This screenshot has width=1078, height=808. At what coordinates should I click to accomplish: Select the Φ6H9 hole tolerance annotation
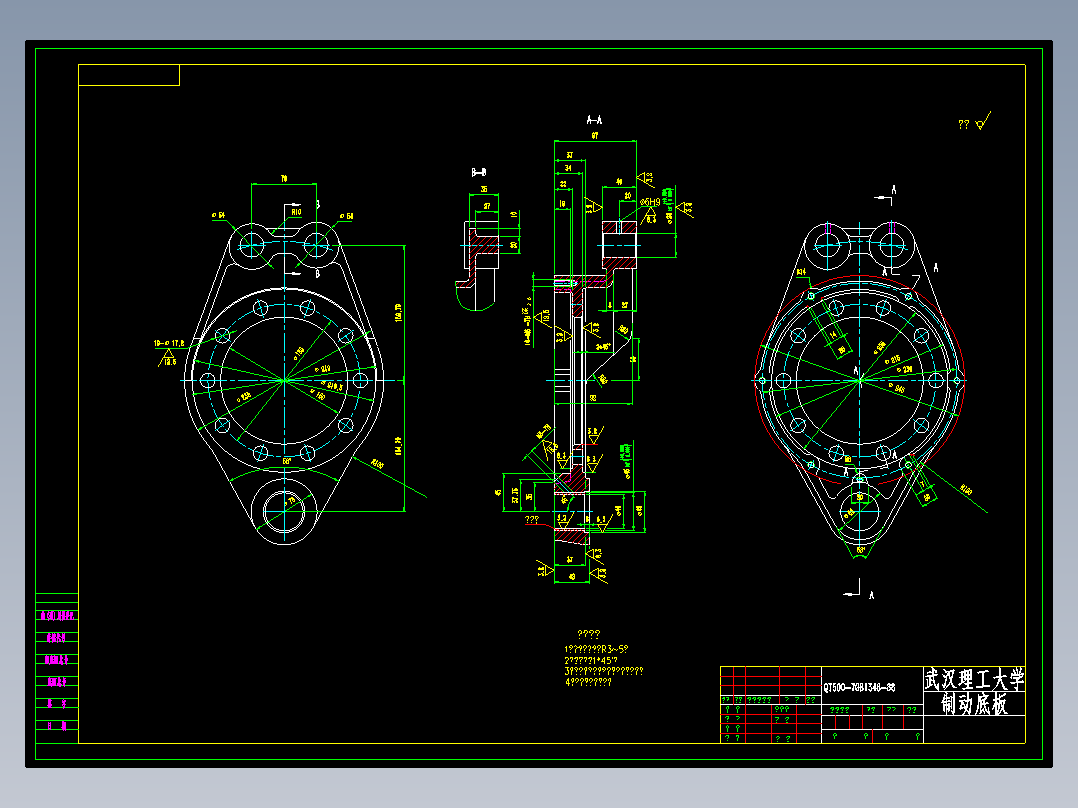pos(650,202)
